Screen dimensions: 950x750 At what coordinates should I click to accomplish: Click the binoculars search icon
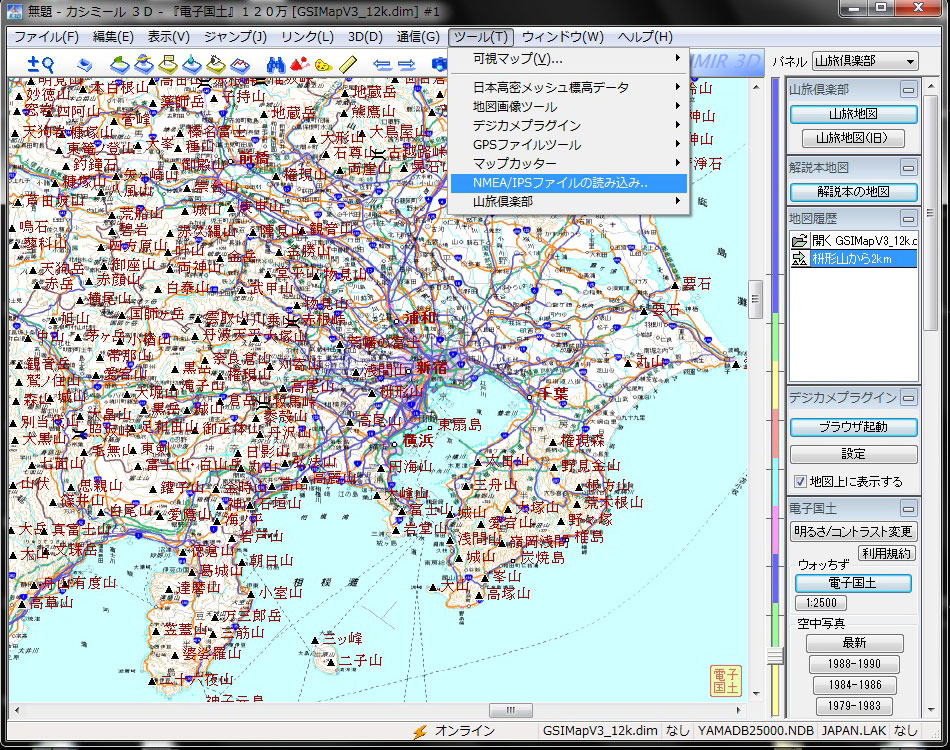coord(276,64)
